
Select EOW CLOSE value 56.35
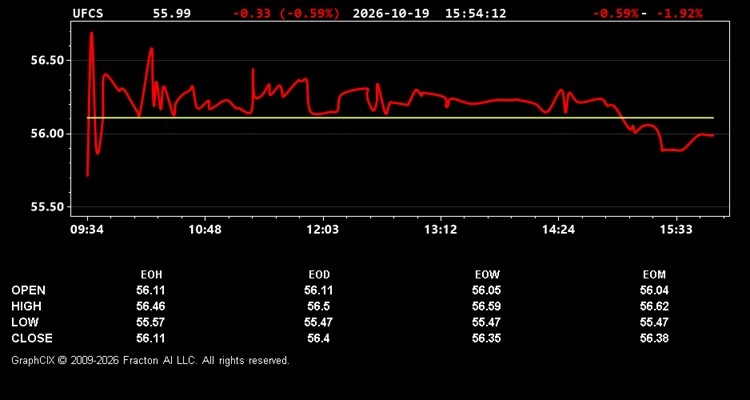coord(486,338)
